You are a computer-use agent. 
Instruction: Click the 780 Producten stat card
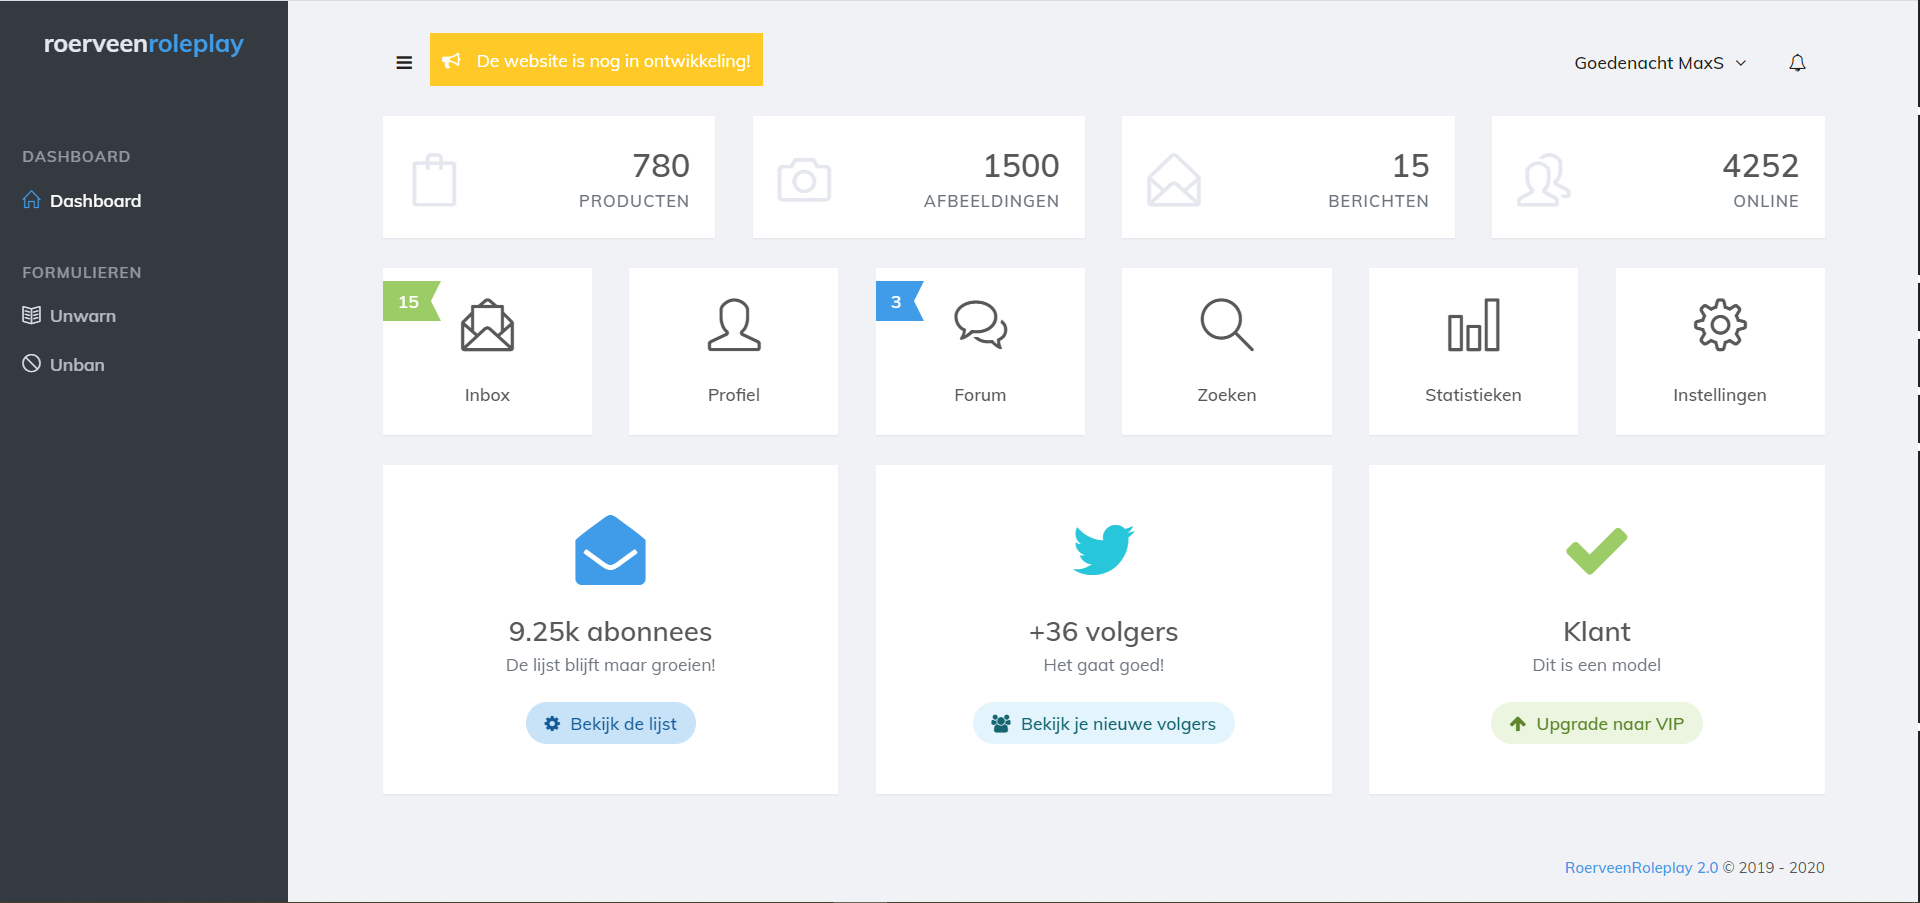548,178
